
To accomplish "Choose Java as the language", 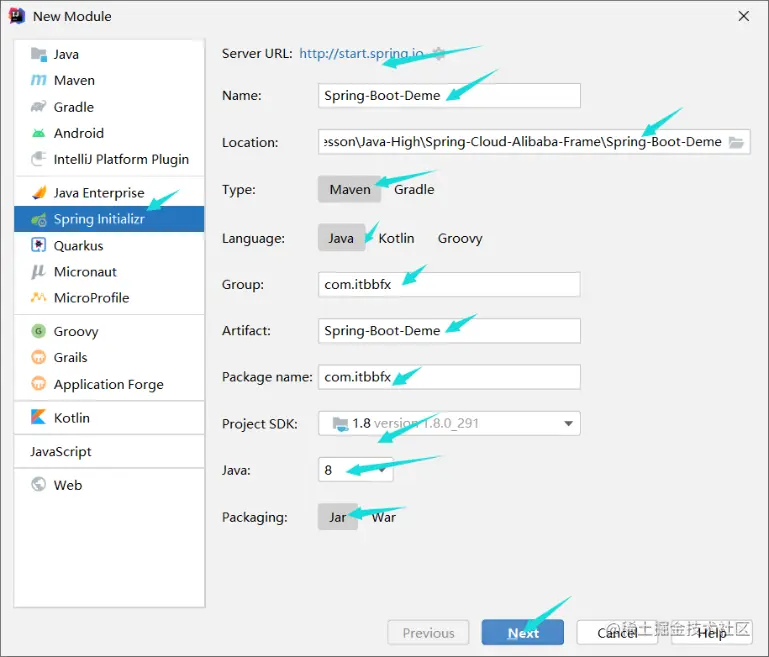I will click(341, 238).
